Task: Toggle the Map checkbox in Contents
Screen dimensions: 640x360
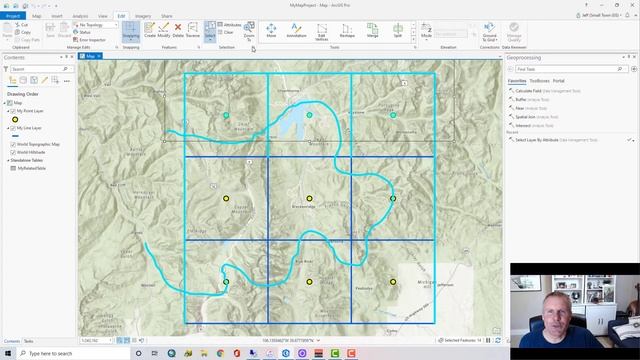Action: click(x=10, y=103)
